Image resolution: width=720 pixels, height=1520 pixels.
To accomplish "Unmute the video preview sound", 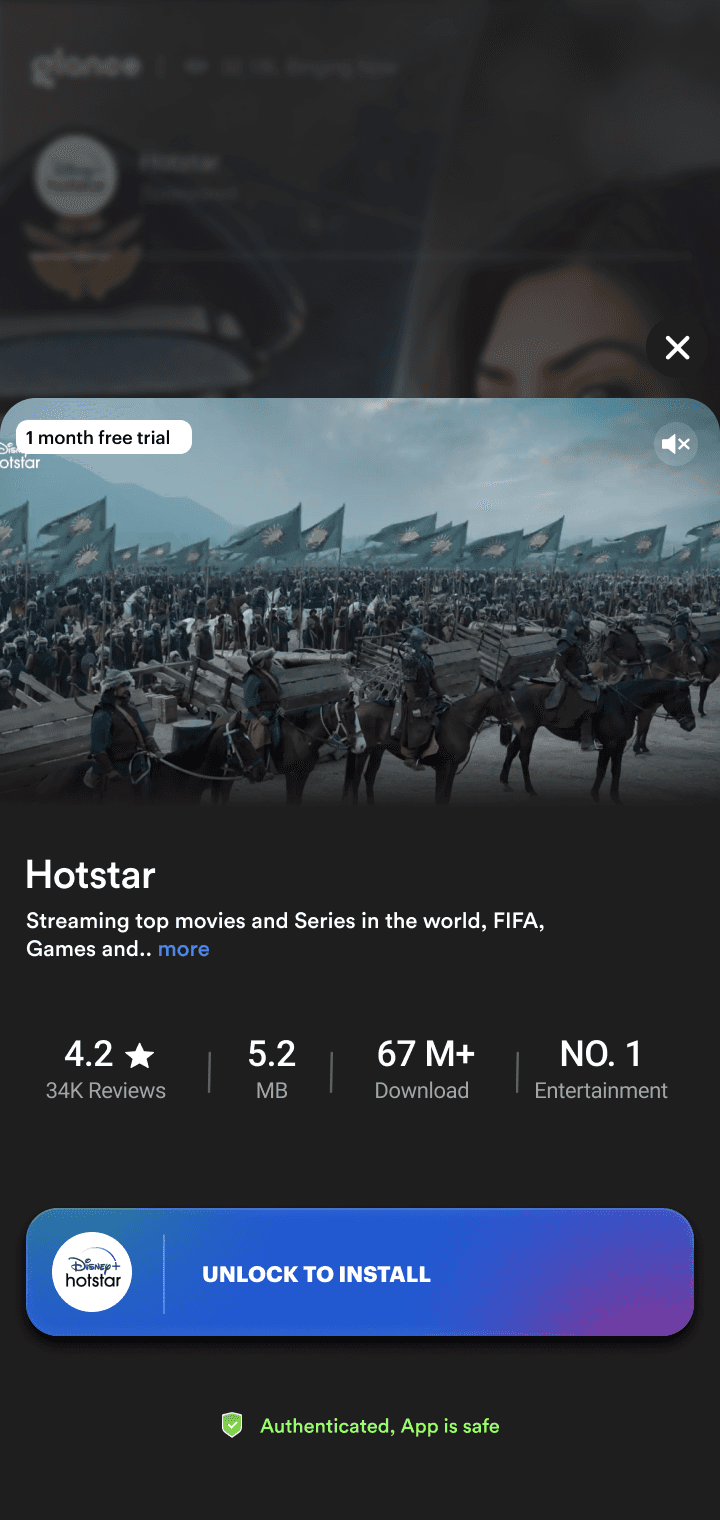I will coord(676,444).
